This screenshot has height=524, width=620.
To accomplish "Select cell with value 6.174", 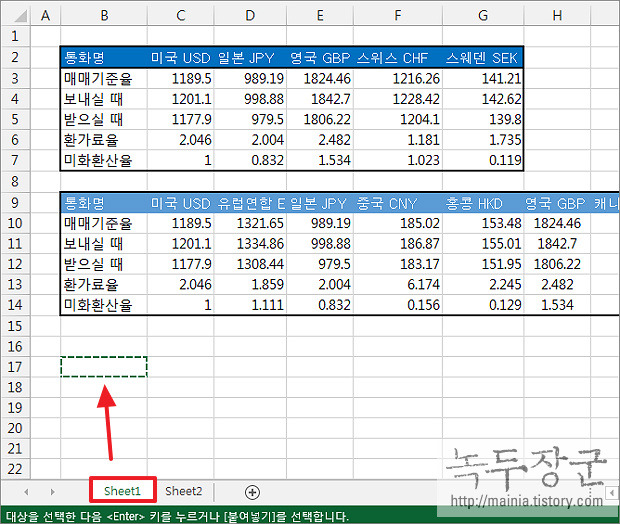I will 398,285.
